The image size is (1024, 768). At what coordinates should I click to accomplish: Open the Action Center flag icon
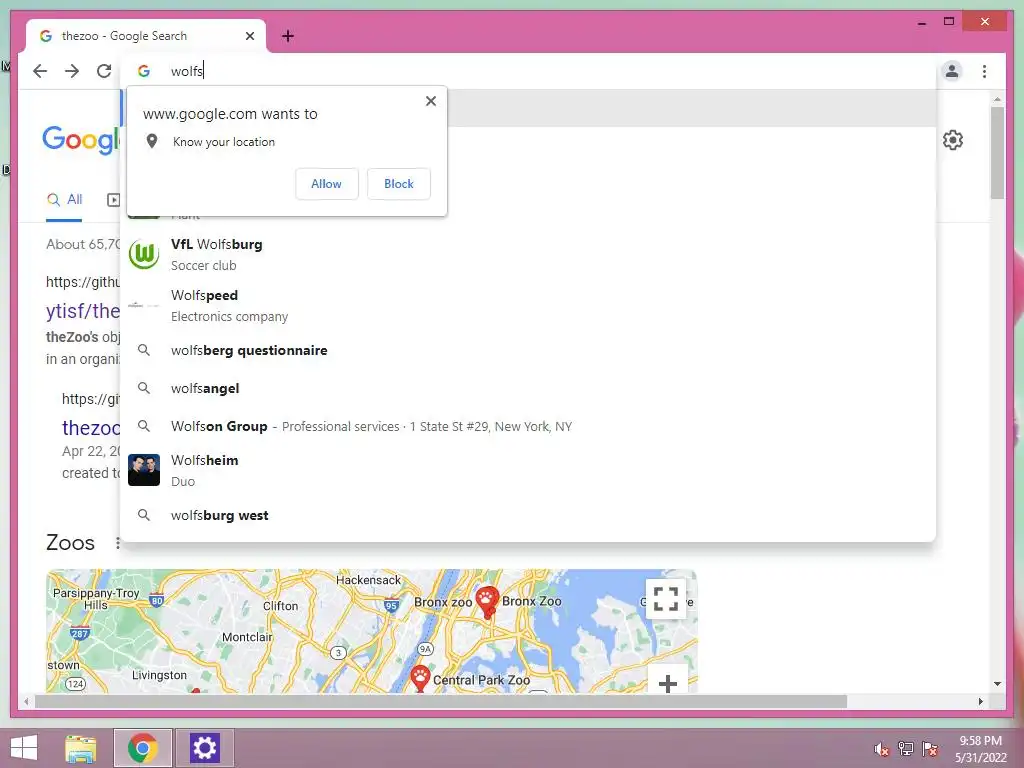click(930, 749)
